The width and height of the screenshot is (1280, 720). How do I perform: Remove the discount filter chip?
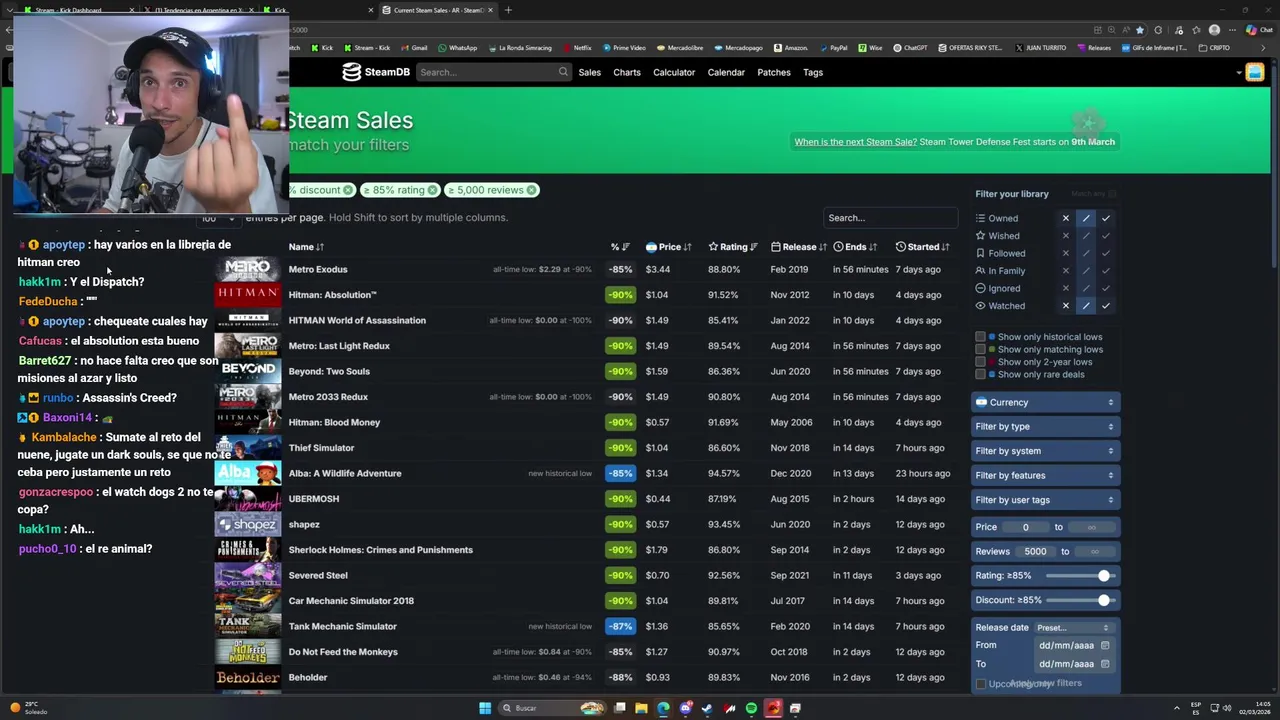tap(348, 190)
